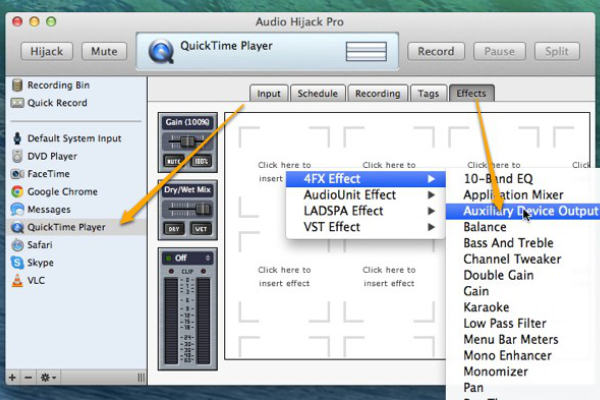Expand the AudioUnit Effect submenu
This screenshot has width=600, height=400.
tap(366, 195)
